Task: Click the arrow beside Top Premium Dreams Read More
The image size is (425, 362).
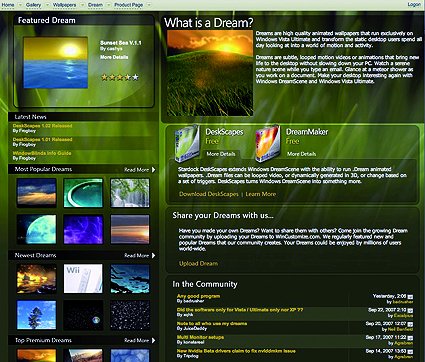Action: [x=154, y=340]
